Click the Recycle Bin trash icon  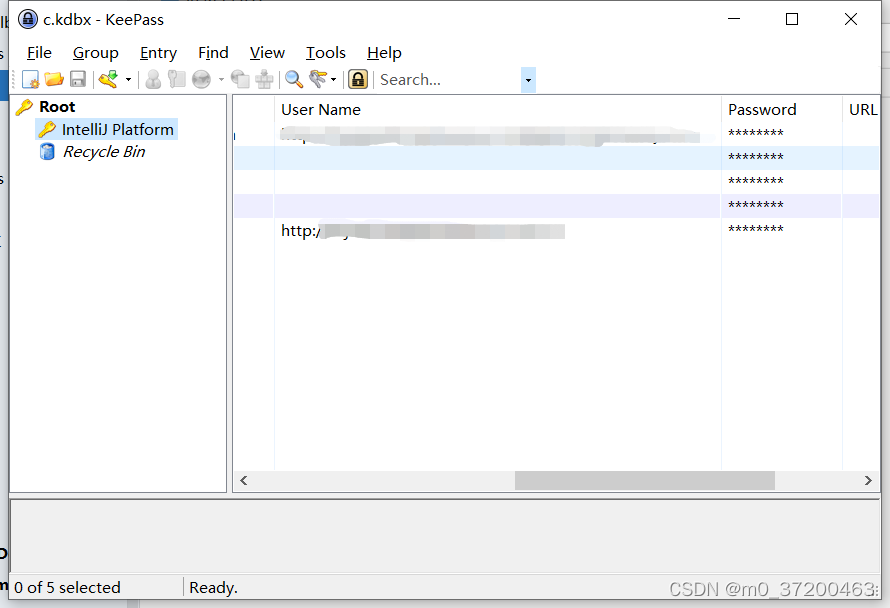[47, 152]
